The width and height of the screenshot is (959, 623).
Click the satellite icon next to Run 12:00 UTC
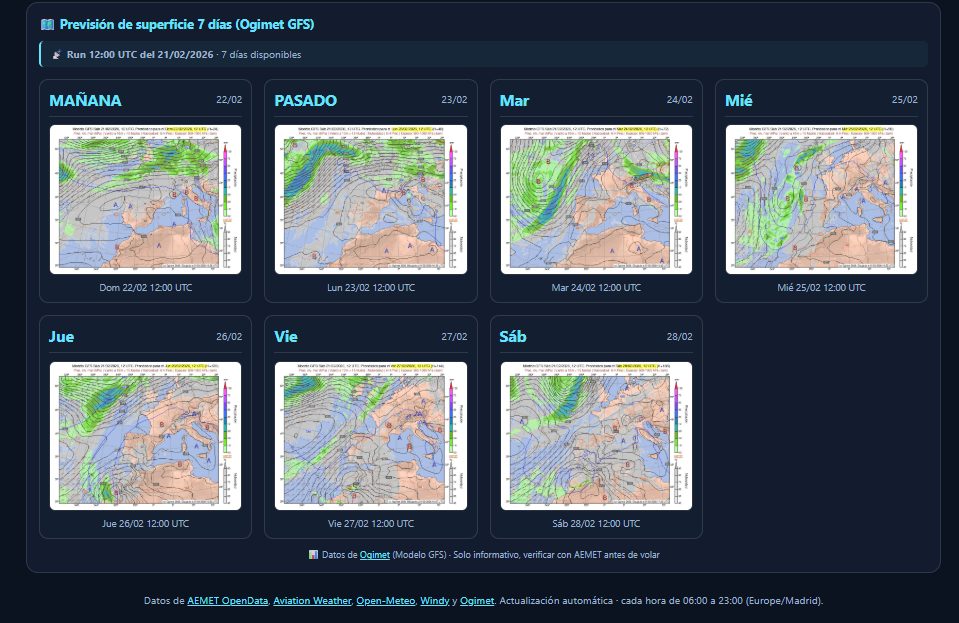pos(57,54)
